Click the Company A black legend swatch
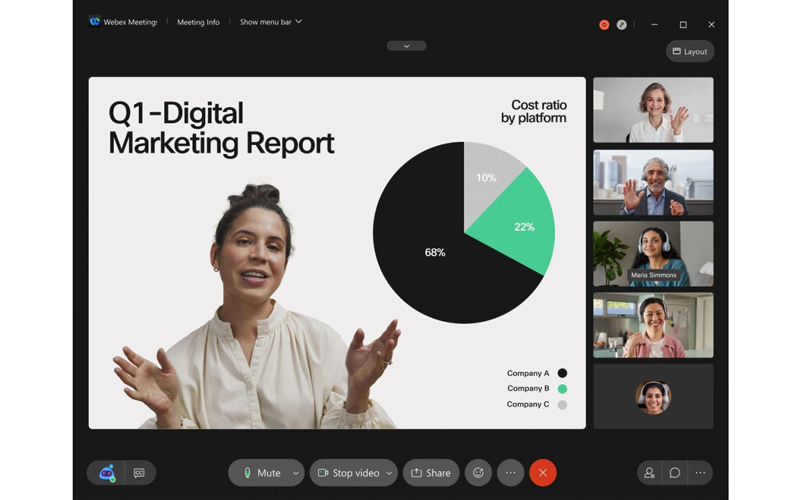800x500 pixels. point(562,373)
